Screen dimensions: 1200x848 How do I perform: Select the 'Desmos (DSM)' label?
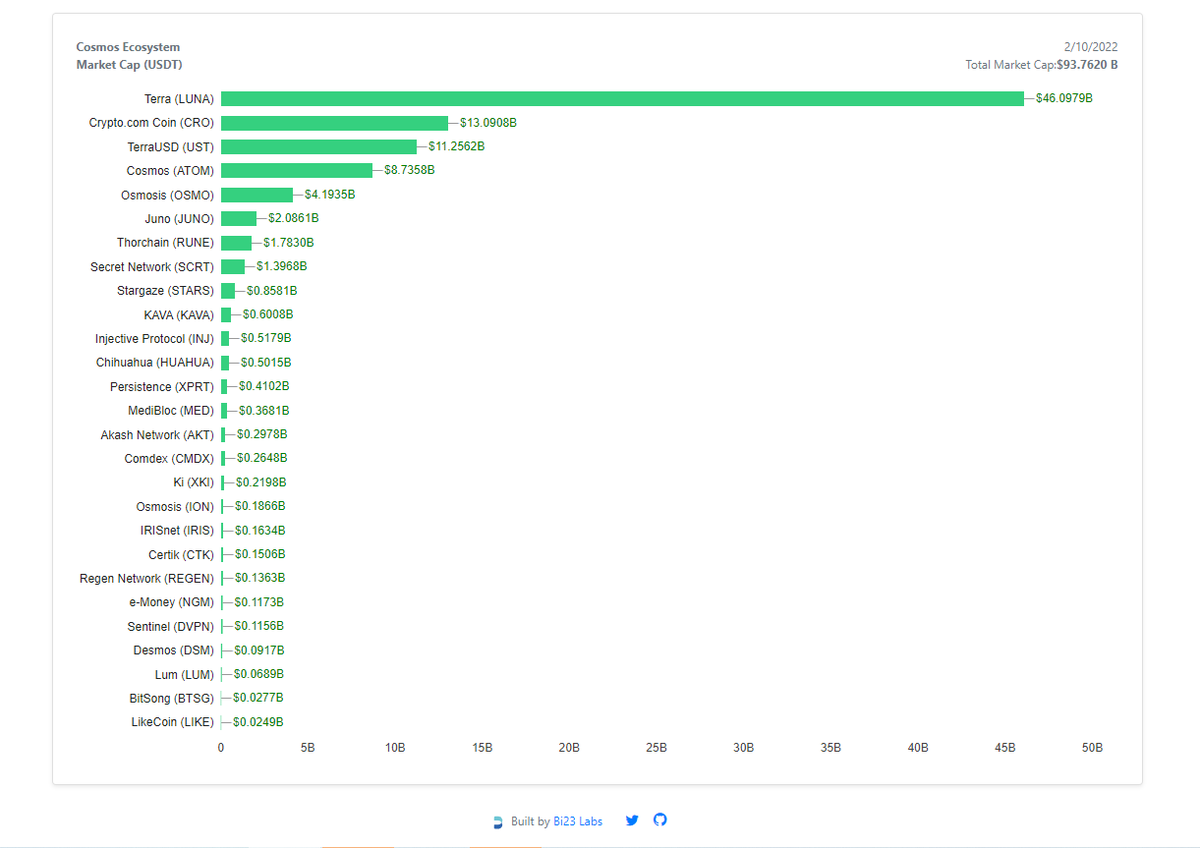[173, 651]
